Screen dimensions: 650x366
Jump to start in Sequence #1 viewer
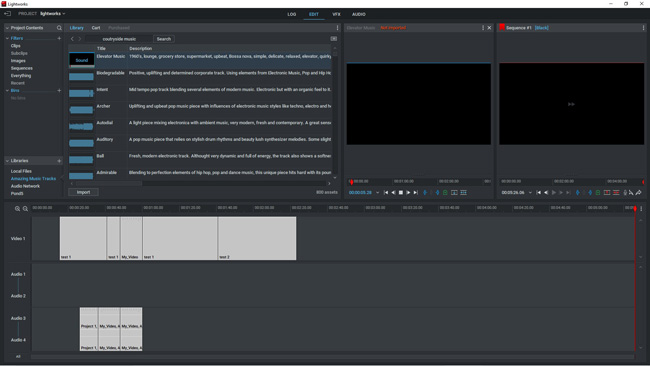(x=538, y=192)
